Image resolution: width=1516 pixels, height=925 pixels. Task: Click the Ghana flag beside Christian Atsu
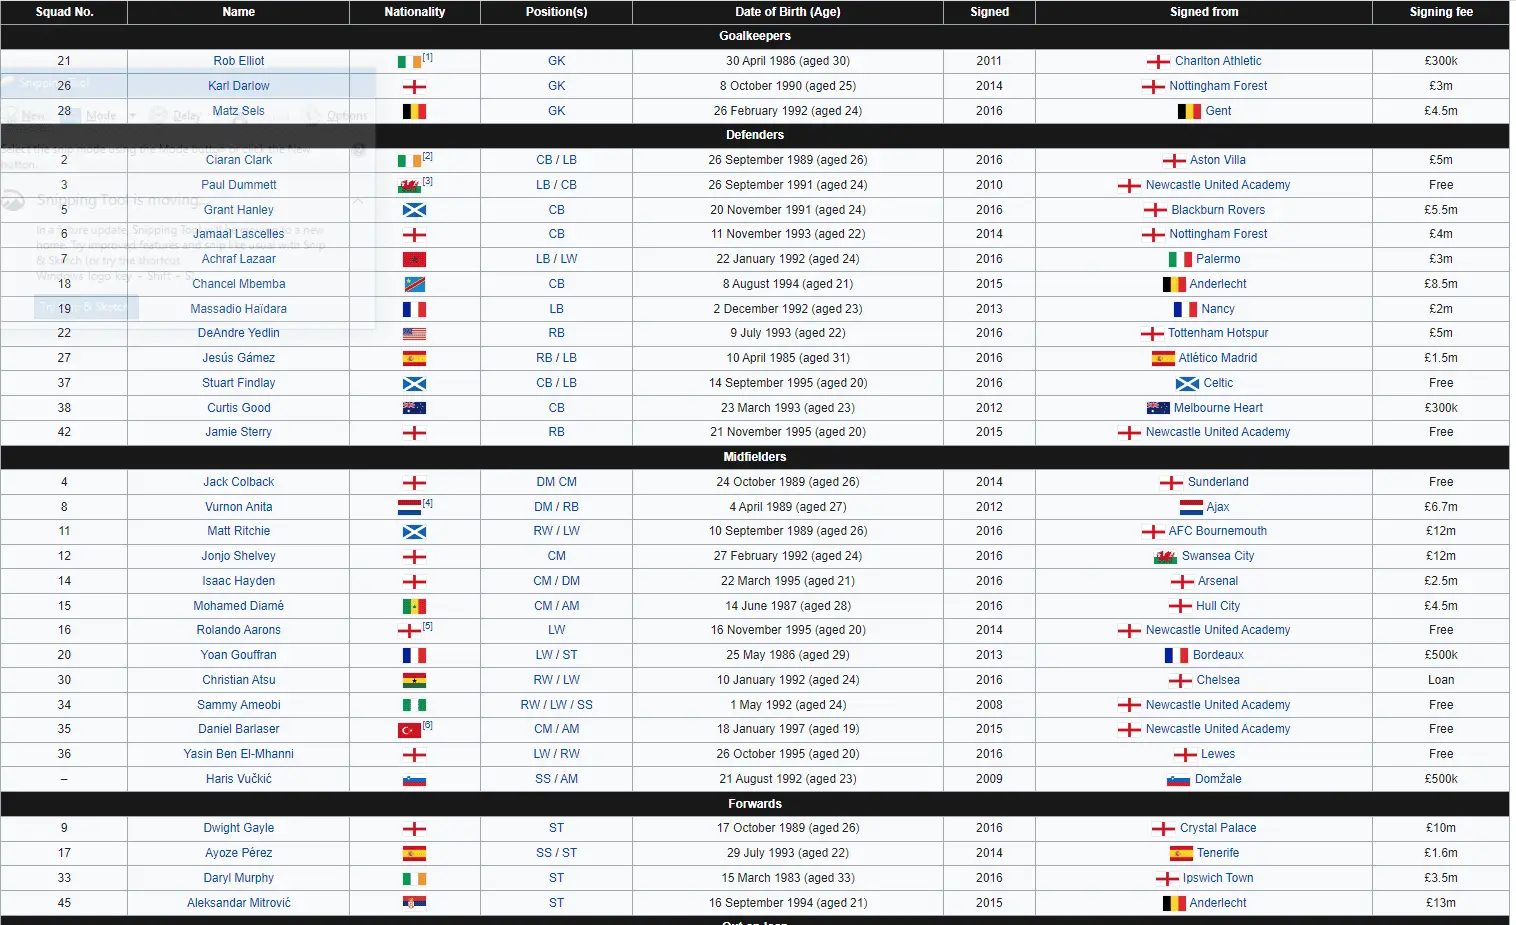click(x=414, y=681)
